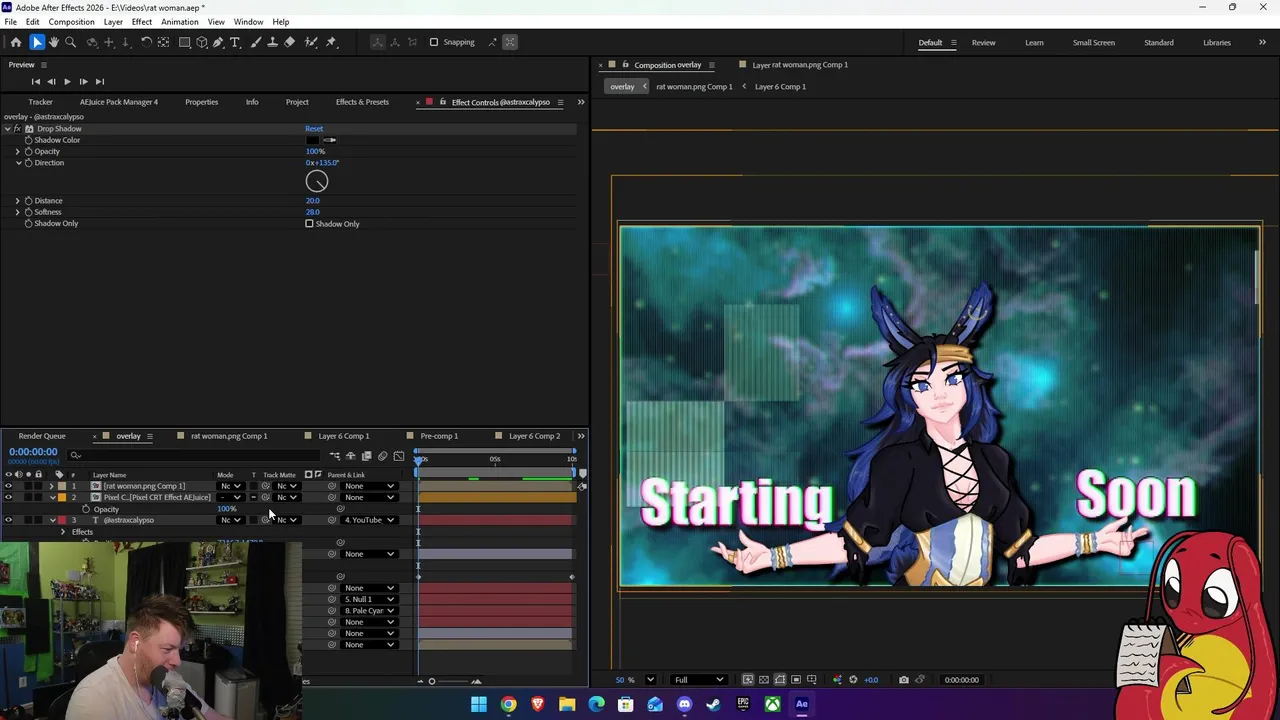
Task: Select the Roto Brush tool
Action: [x=311, y=42]
